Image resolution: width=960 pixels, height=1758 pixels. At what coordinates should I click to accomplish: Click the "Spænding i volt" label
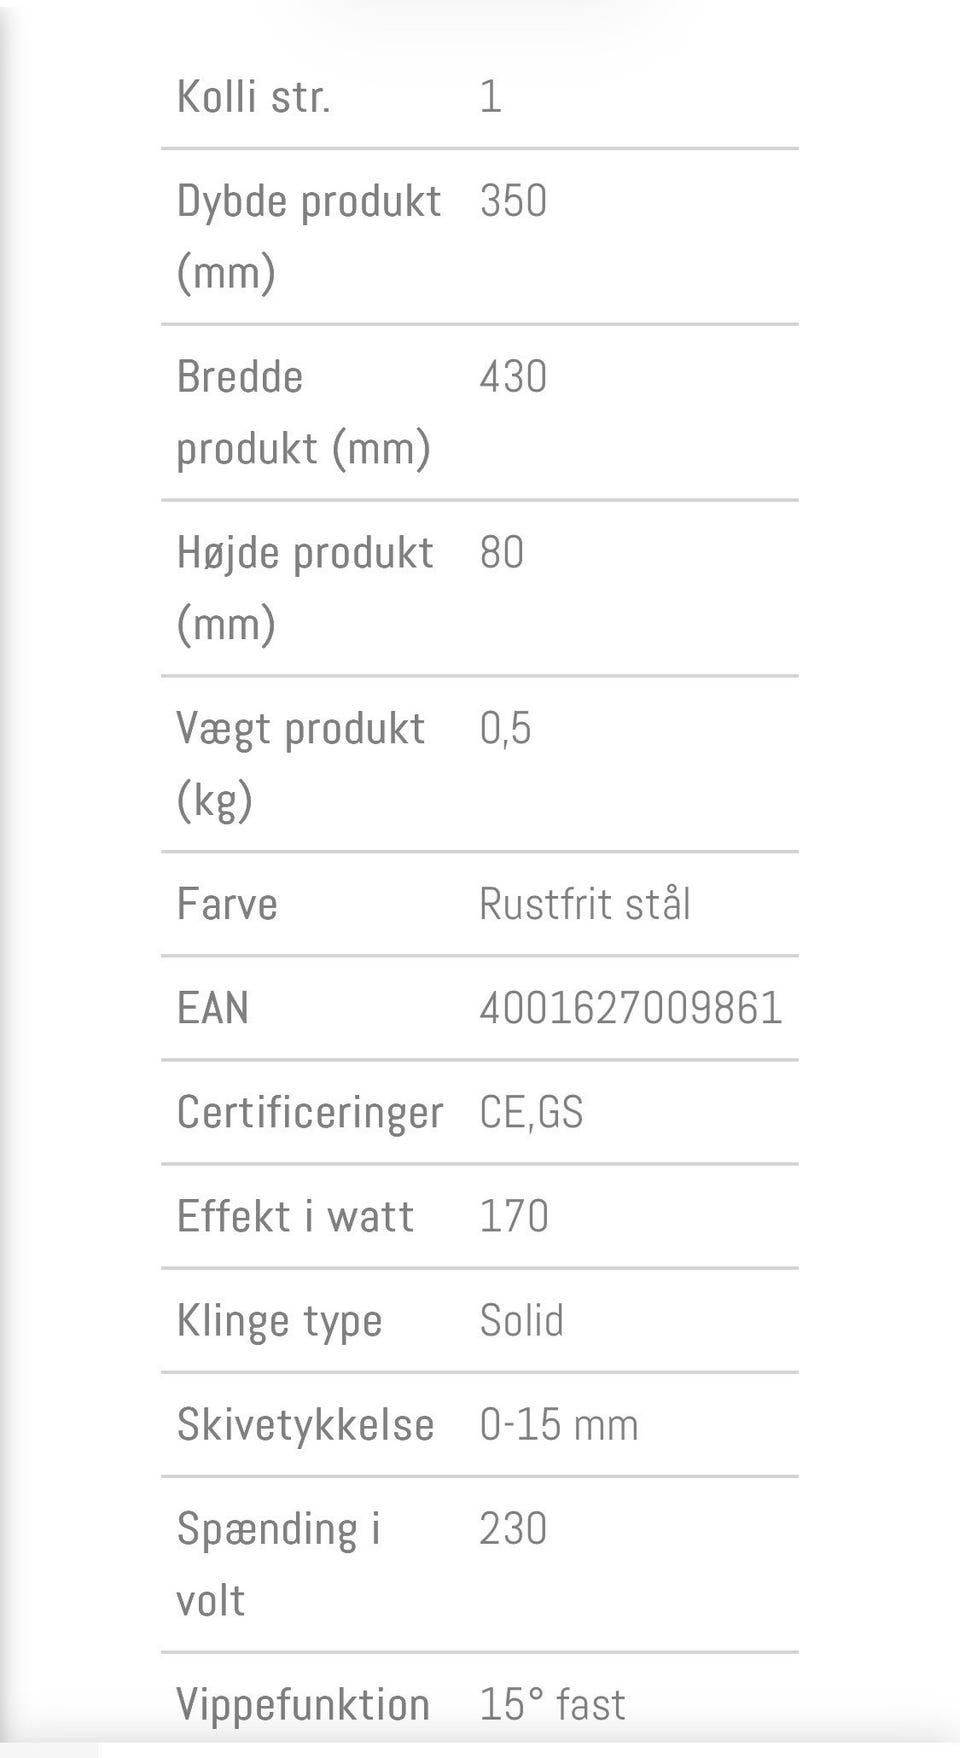278,1564
